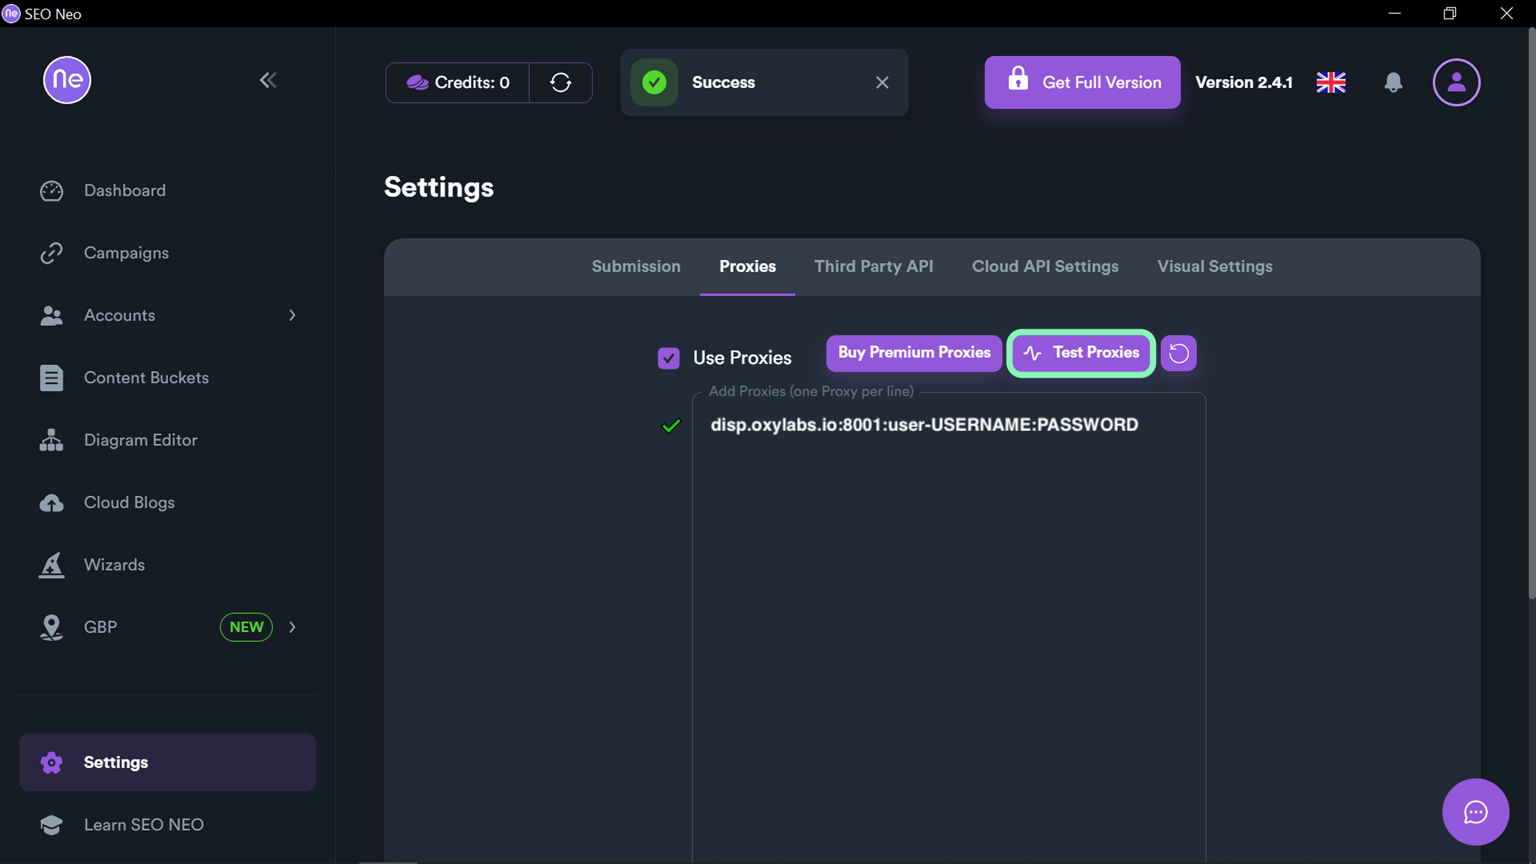Click Get Full Version button
The width and height of the screenshot is (1536, 864).
(x=1082, y=83)
